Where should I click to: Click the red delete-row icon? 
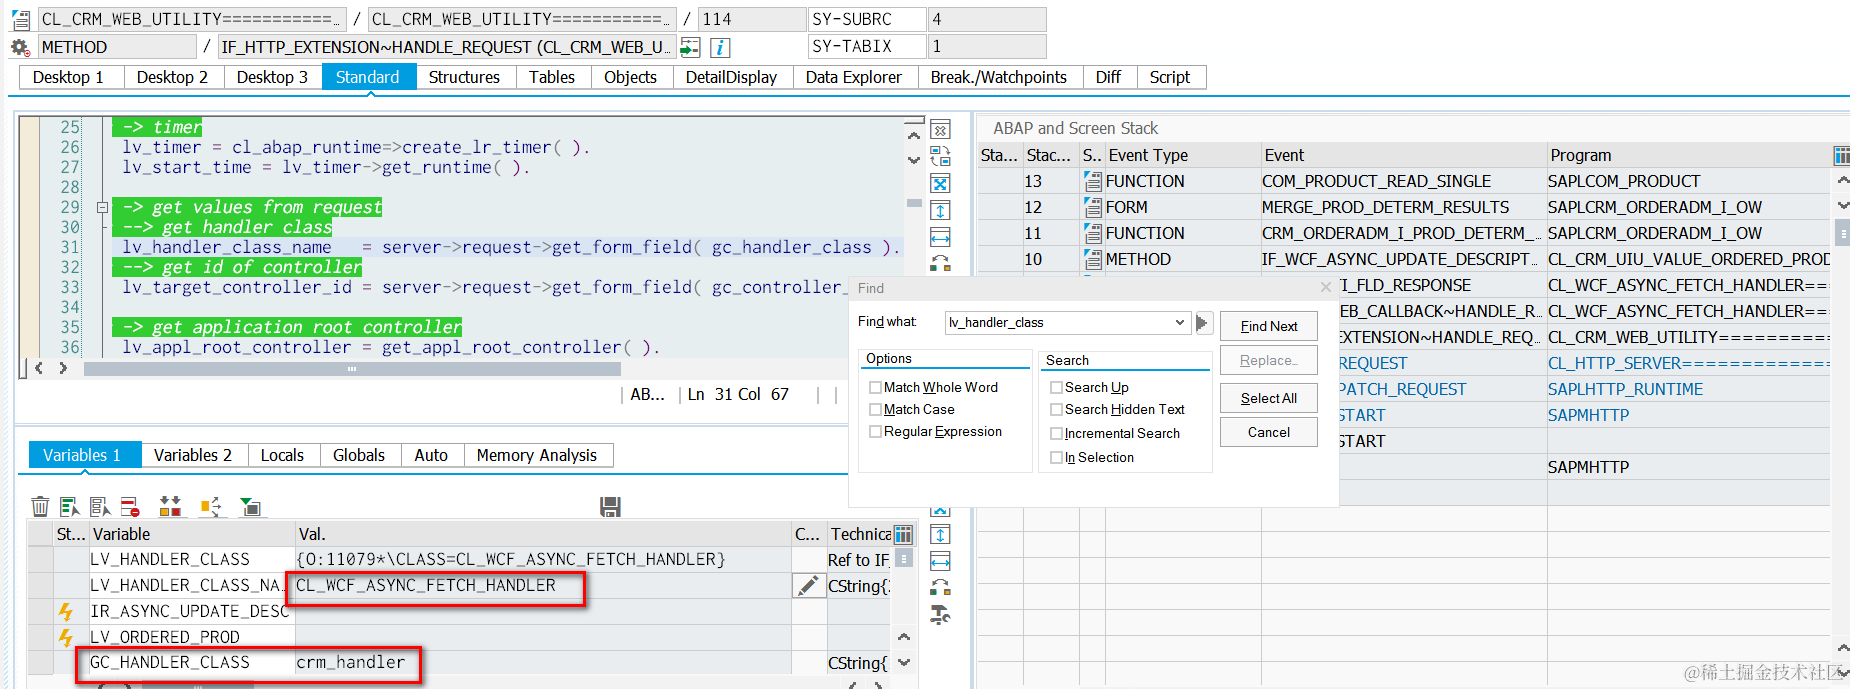click(130, 507)
